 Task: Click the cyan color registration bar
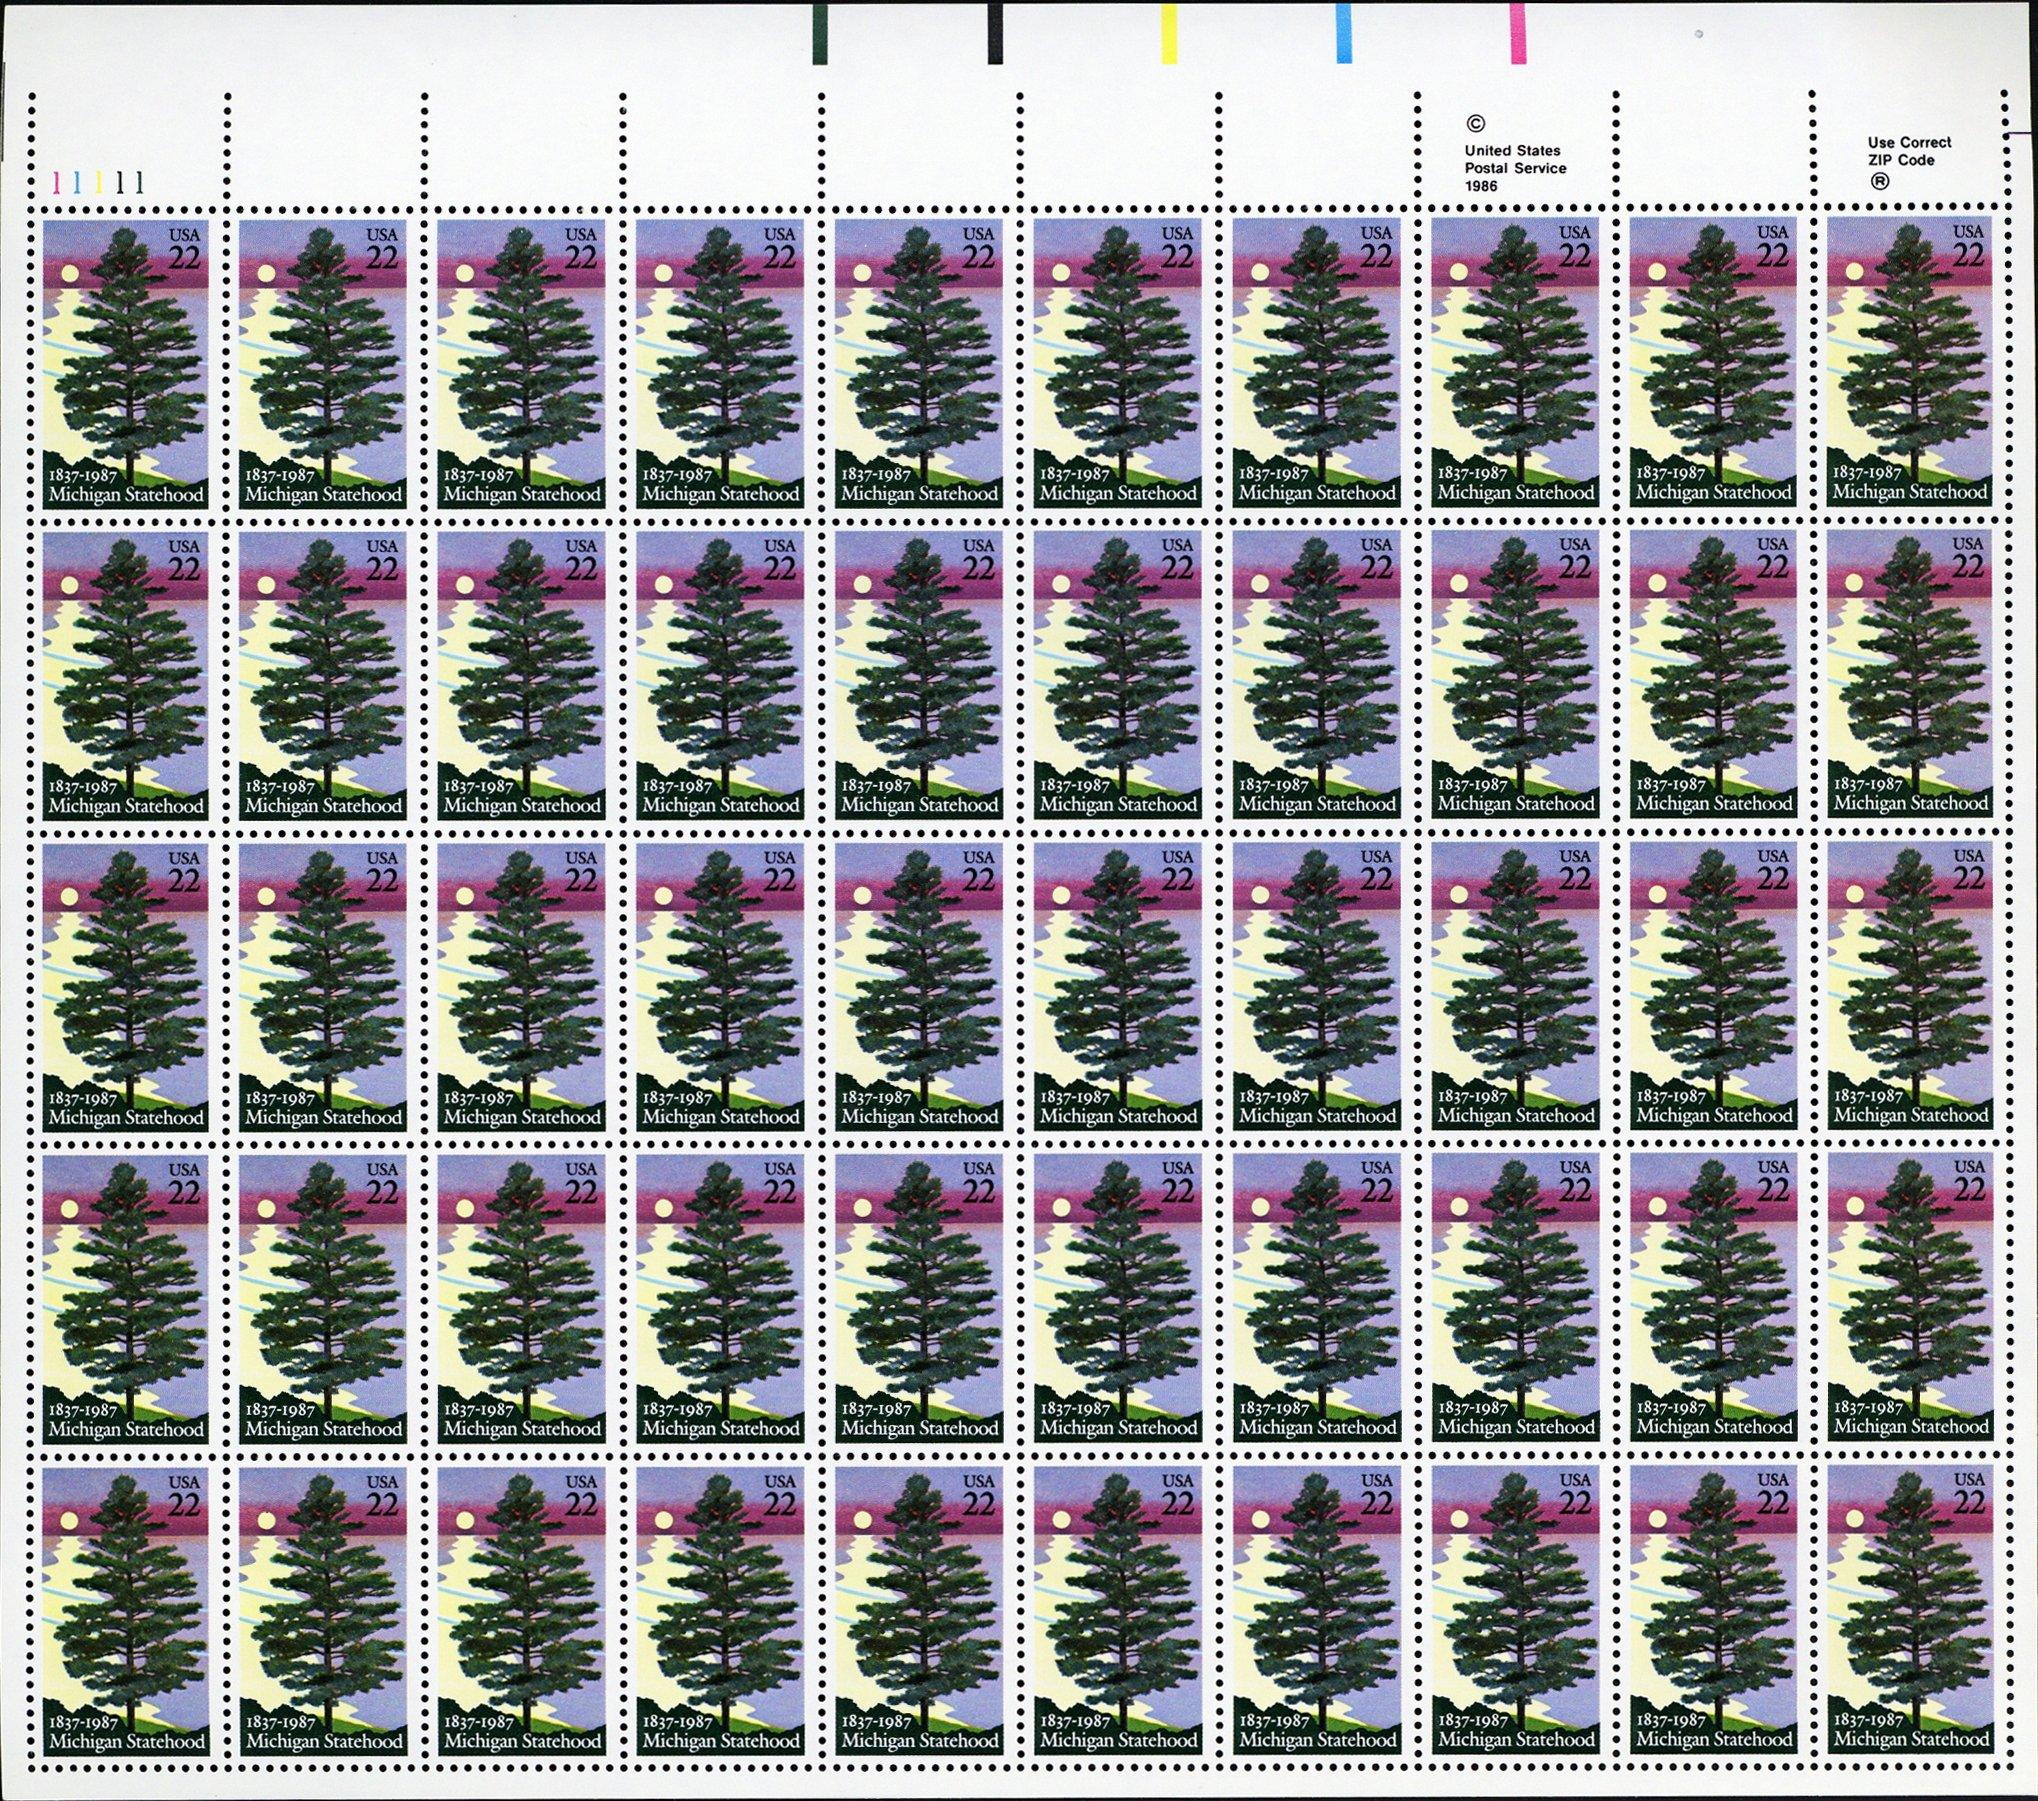pyautogui.click(x=1344, y=32)
